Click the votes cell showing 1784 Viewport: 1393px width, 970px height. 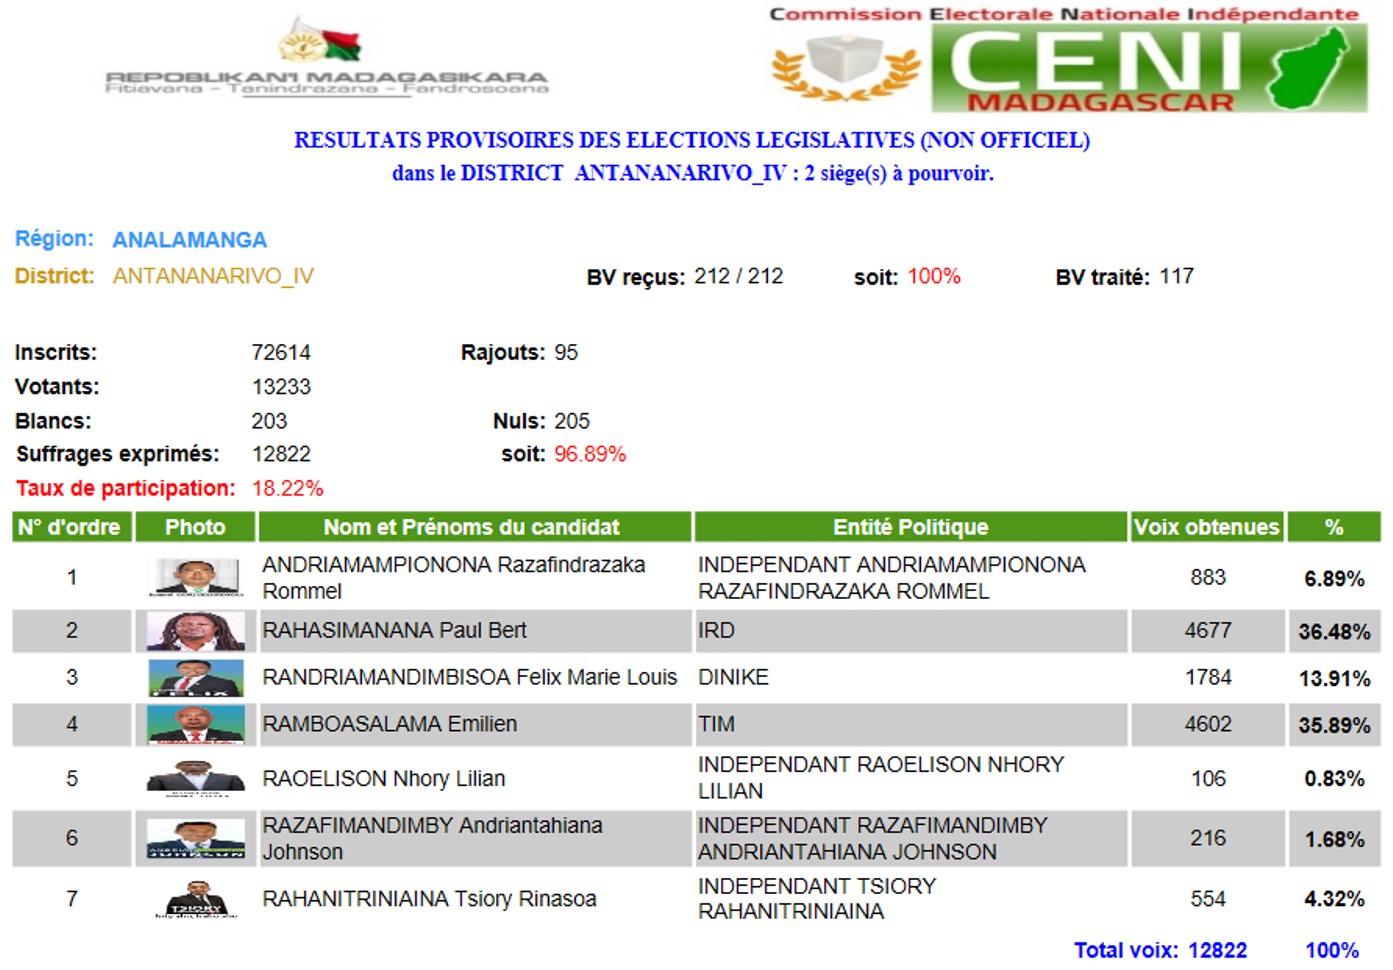1207,677
